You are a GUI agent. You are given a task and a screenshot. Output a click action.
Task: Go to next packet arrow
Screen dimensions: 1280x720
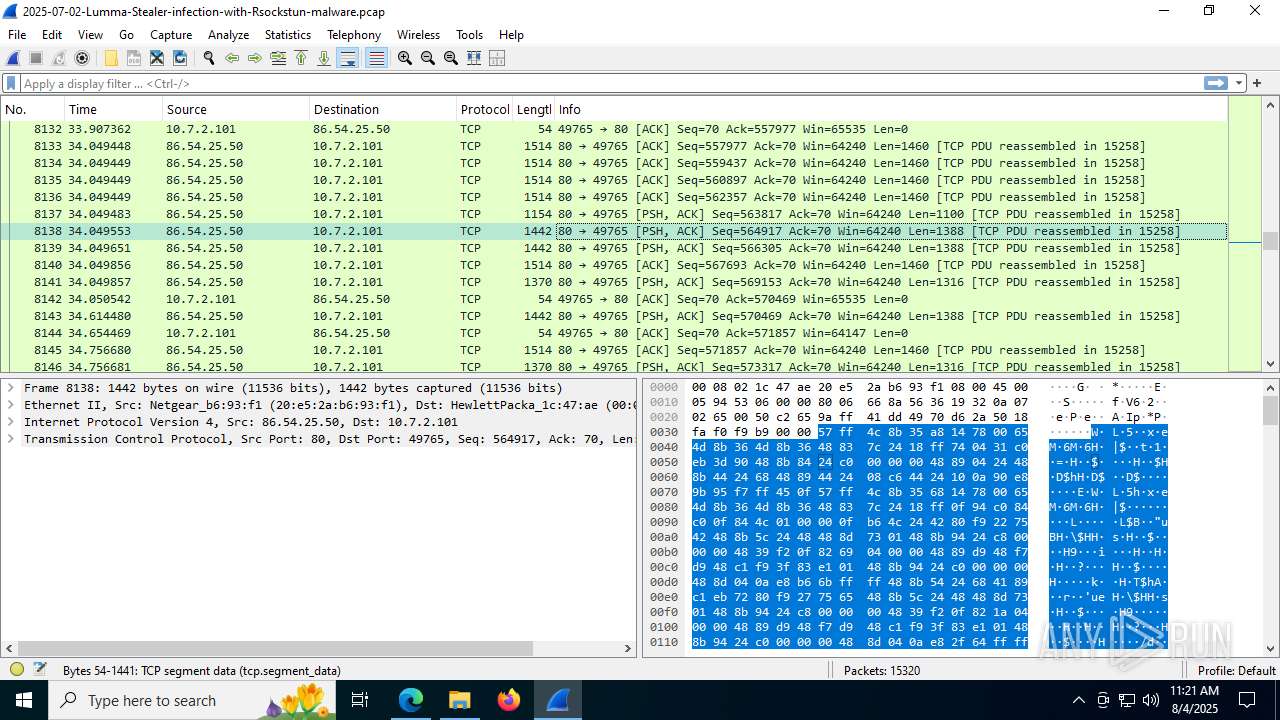click(x=255, y=58)
